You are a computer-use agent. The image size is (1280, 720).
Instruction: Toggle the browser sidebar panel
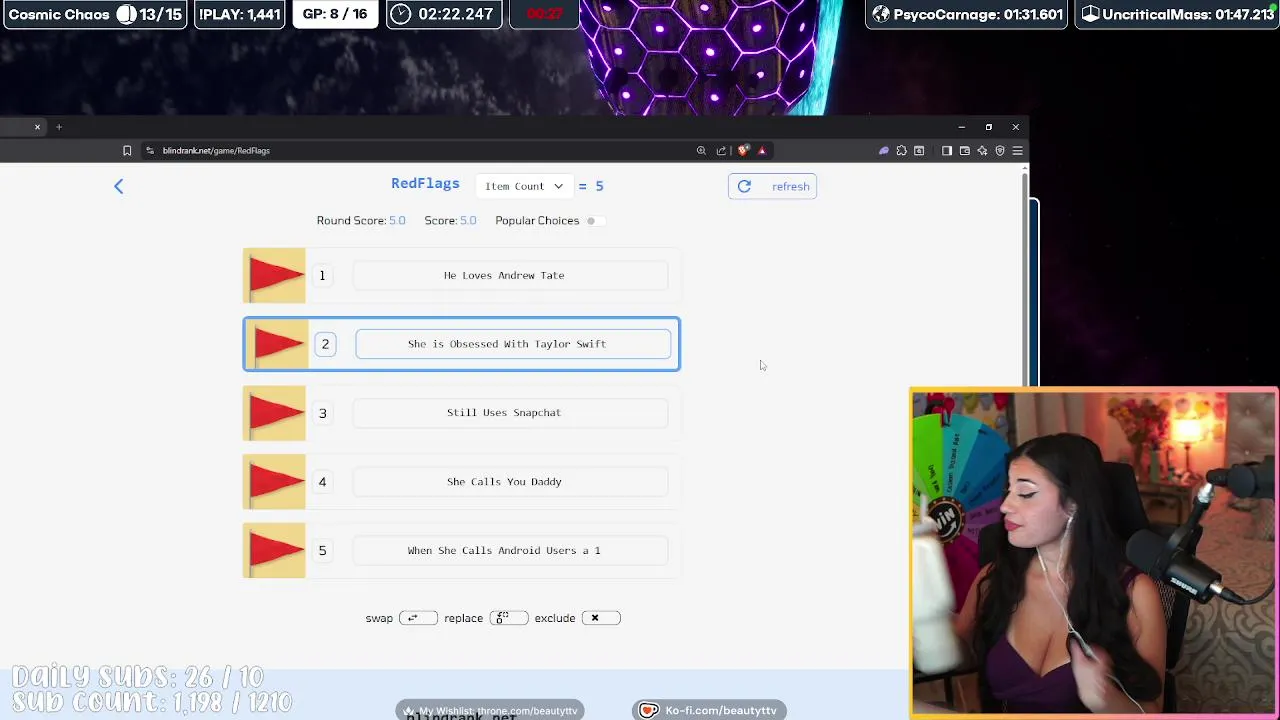947,151
